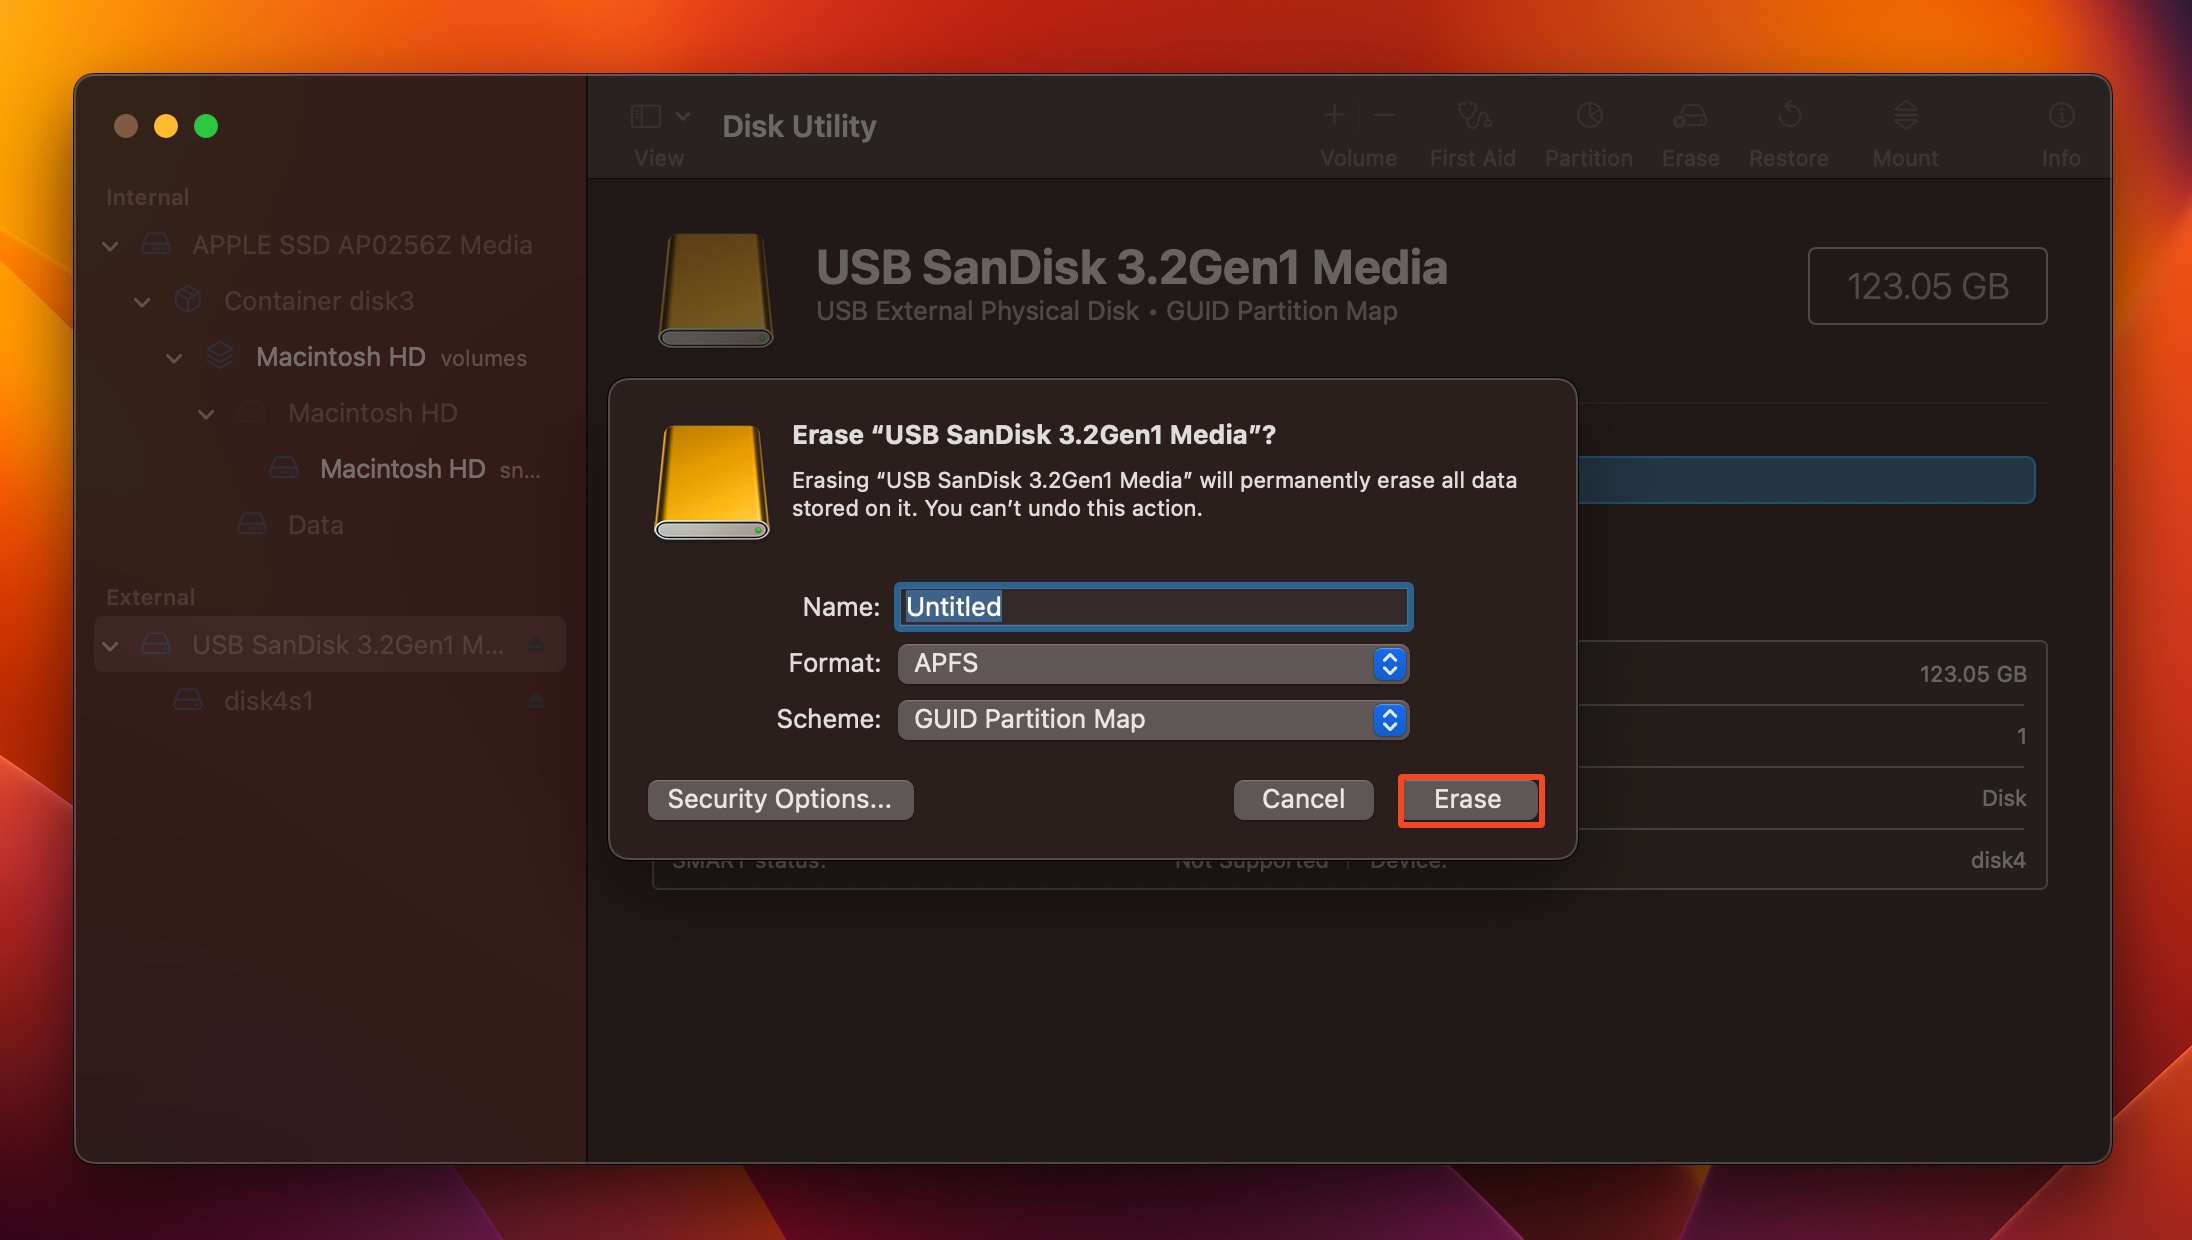Click the External sidebar section header
The height and width of the screenshot is (1240, 2192).
point(150,597)
